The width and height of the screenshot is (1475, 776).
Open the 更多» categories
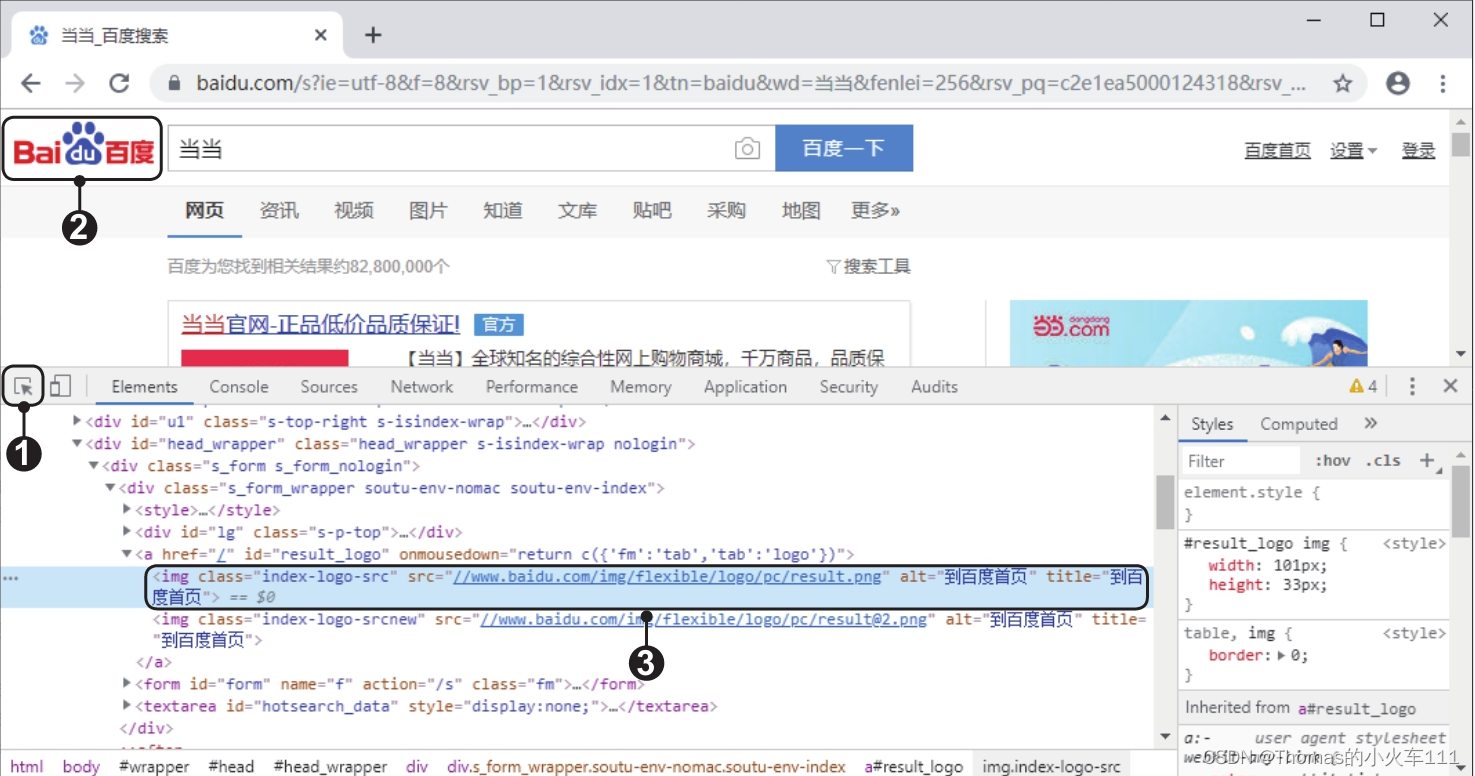click(x=876, y=211)
